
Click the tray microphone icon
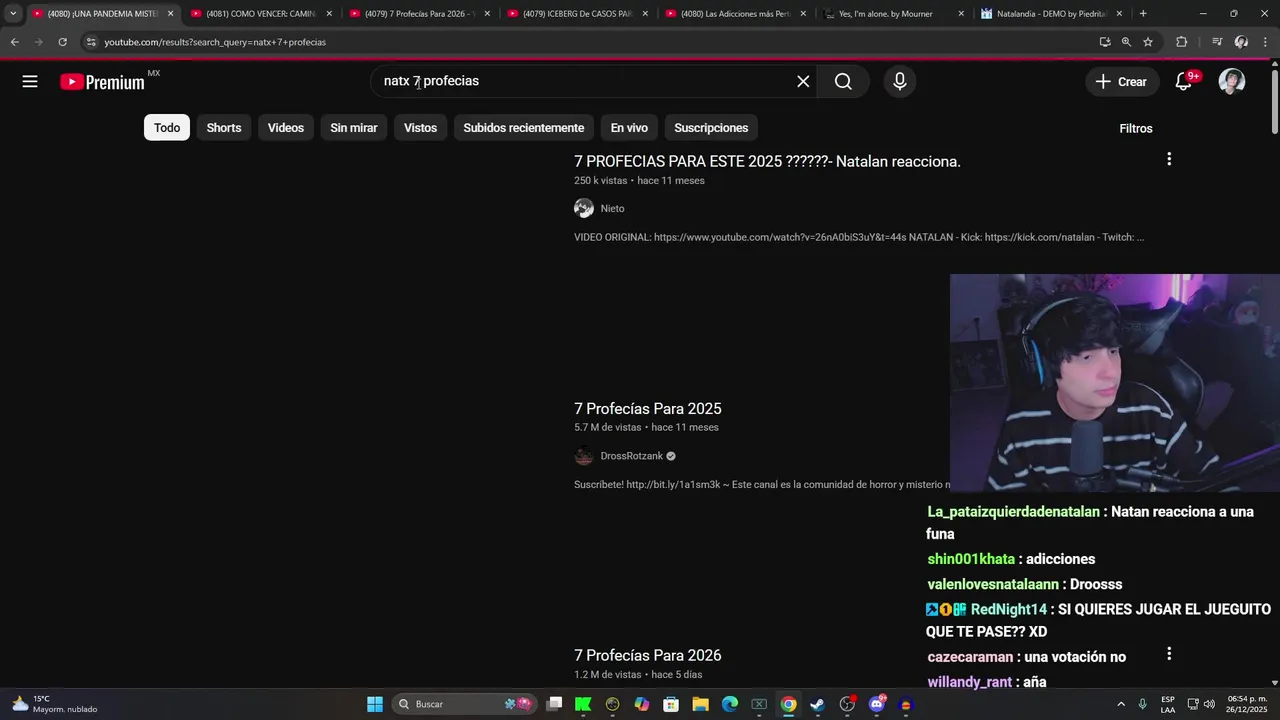[1143, 704]
